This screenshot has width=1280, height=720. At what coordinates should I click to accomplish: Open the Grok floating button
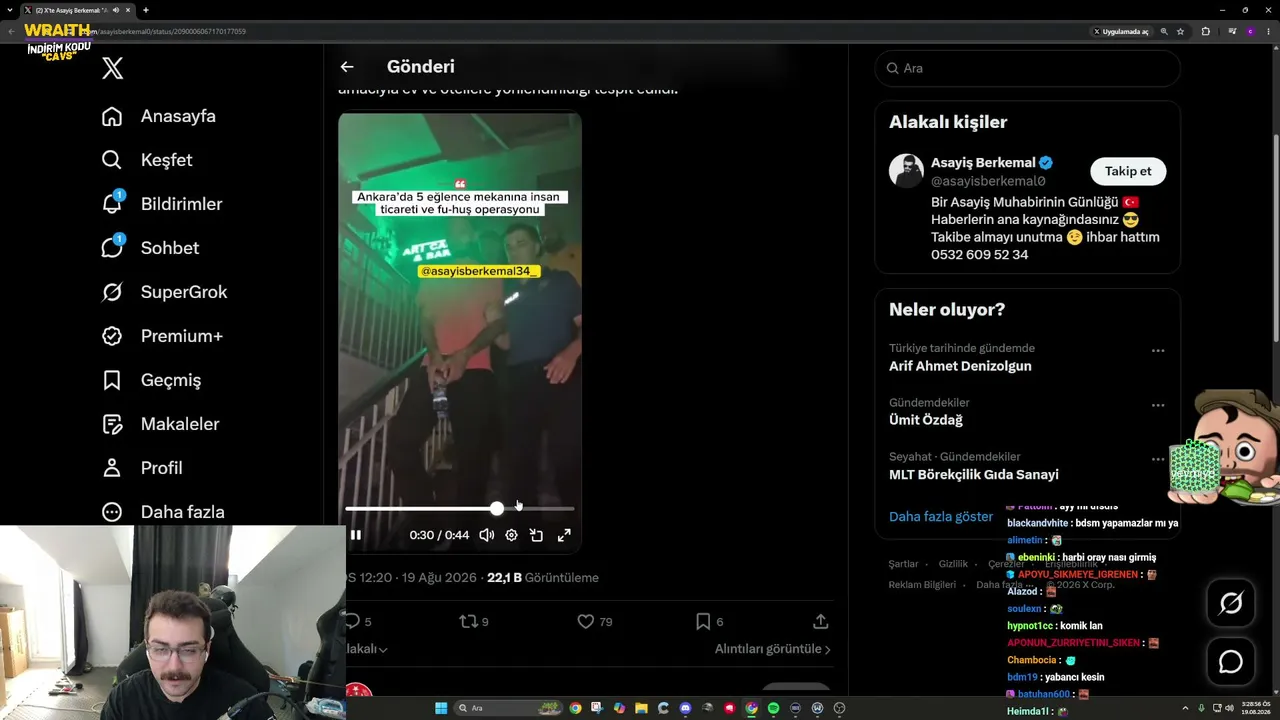[1231, 603]
